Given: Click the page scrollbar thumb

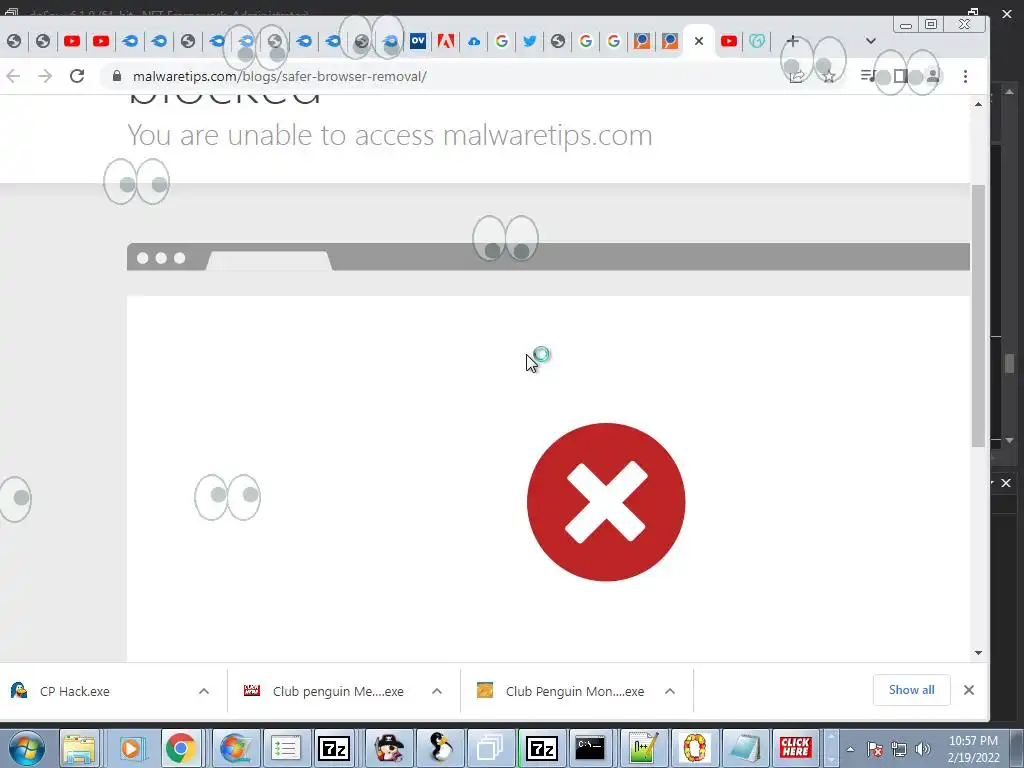Looking at the screenshot, I should (978, 315).
